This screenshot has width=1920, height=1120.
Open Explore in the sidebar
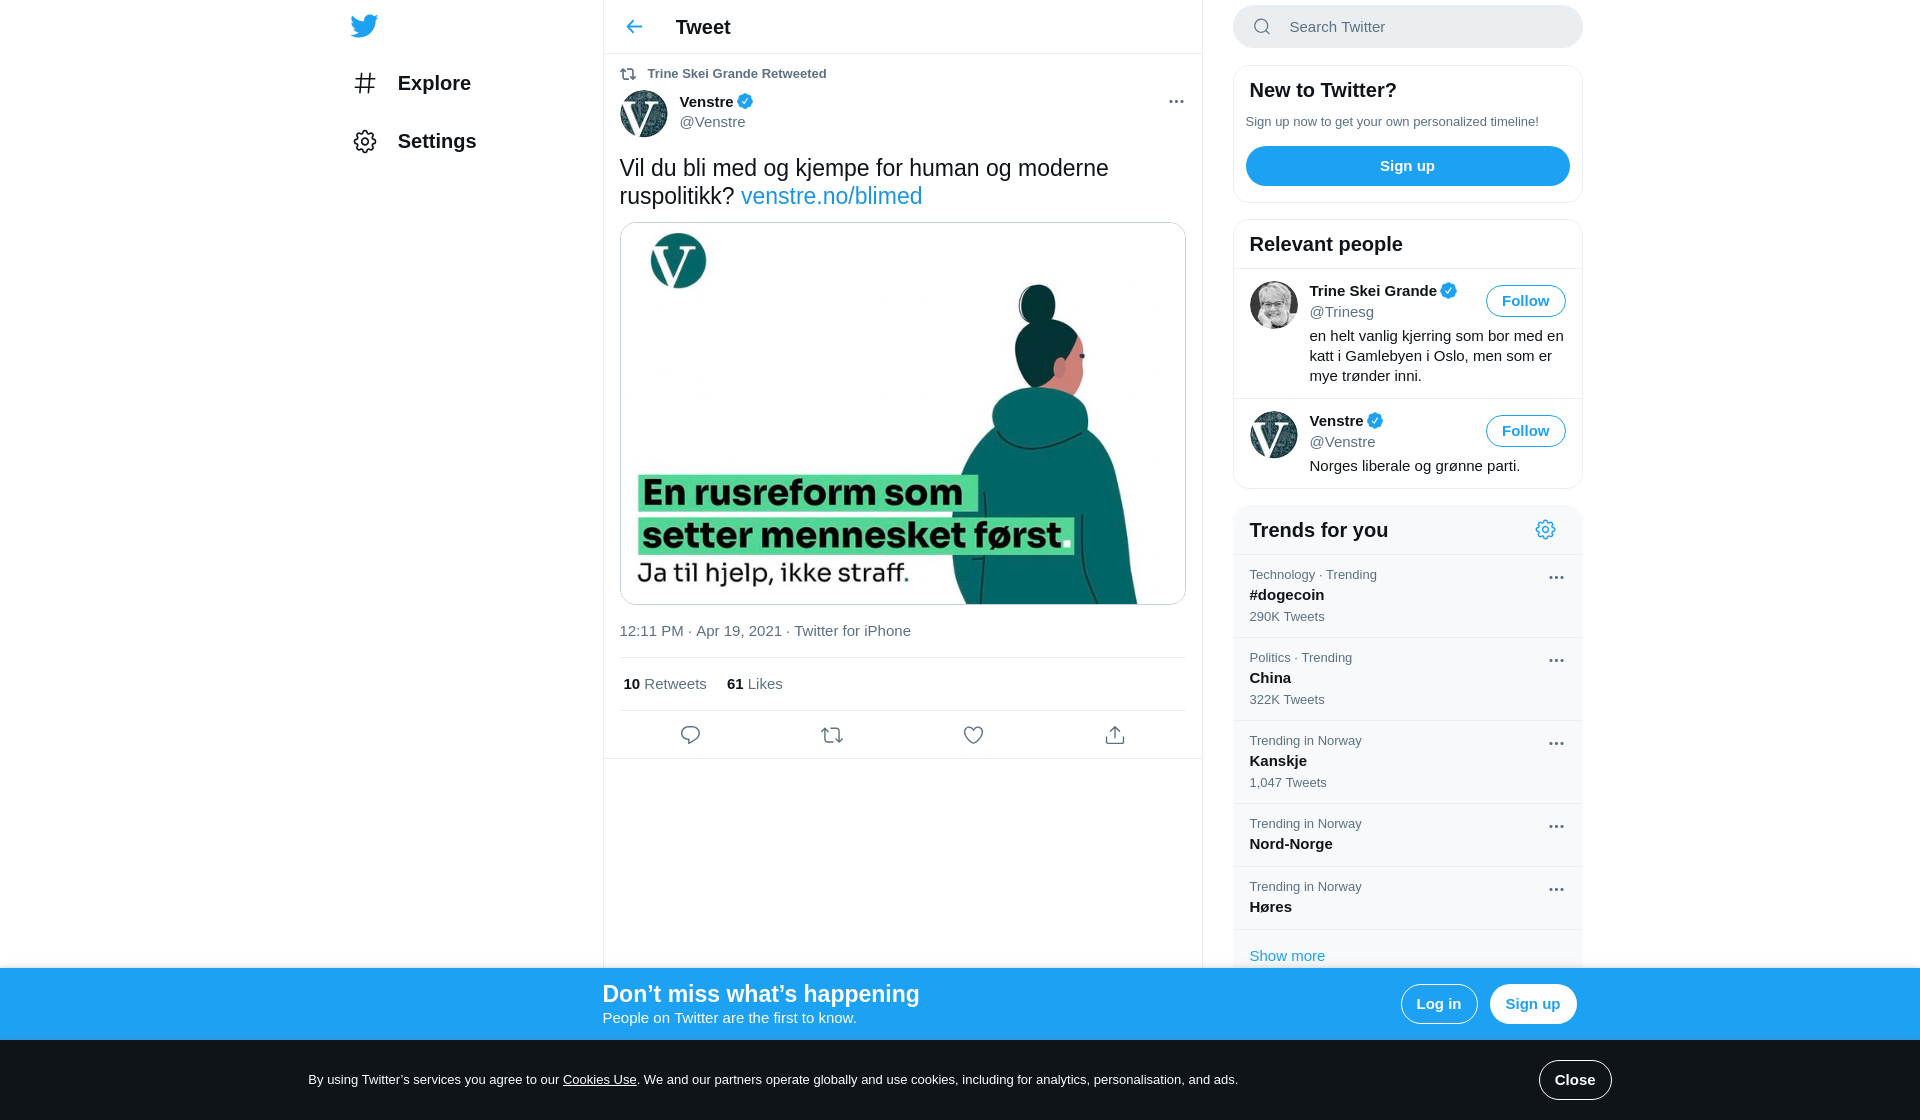coord(412,83)
